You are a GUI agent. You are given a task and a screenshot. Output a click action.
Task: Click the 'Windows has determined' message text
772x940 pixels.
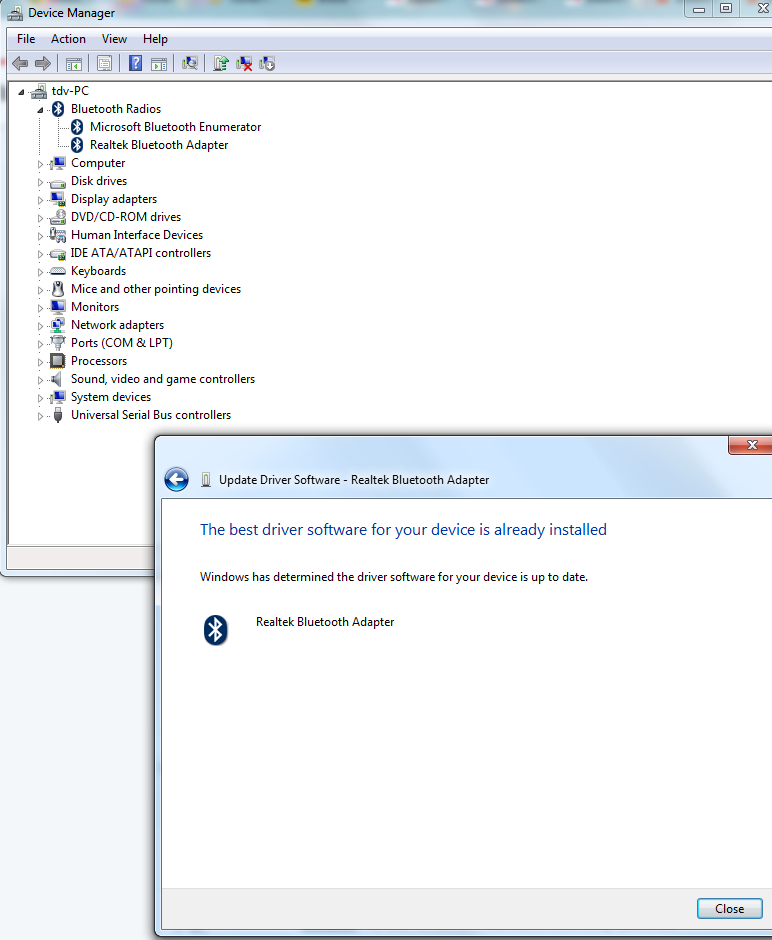394,577
